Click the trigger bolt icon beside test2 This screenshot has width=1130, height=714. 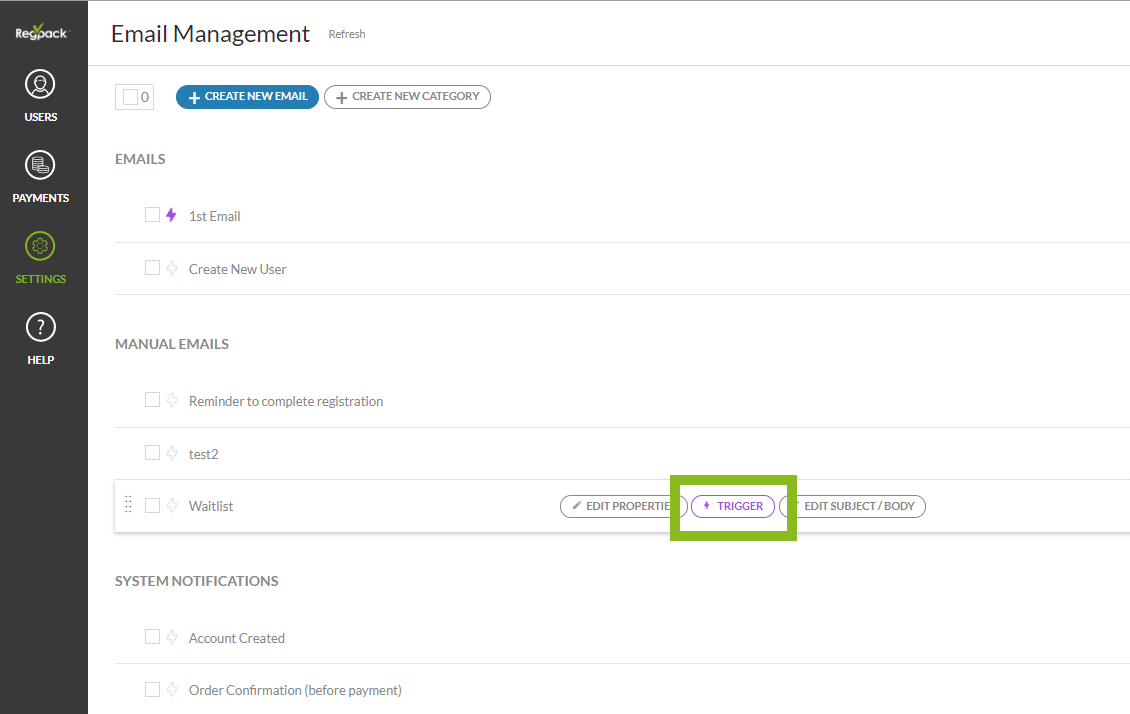coord(171,453)
